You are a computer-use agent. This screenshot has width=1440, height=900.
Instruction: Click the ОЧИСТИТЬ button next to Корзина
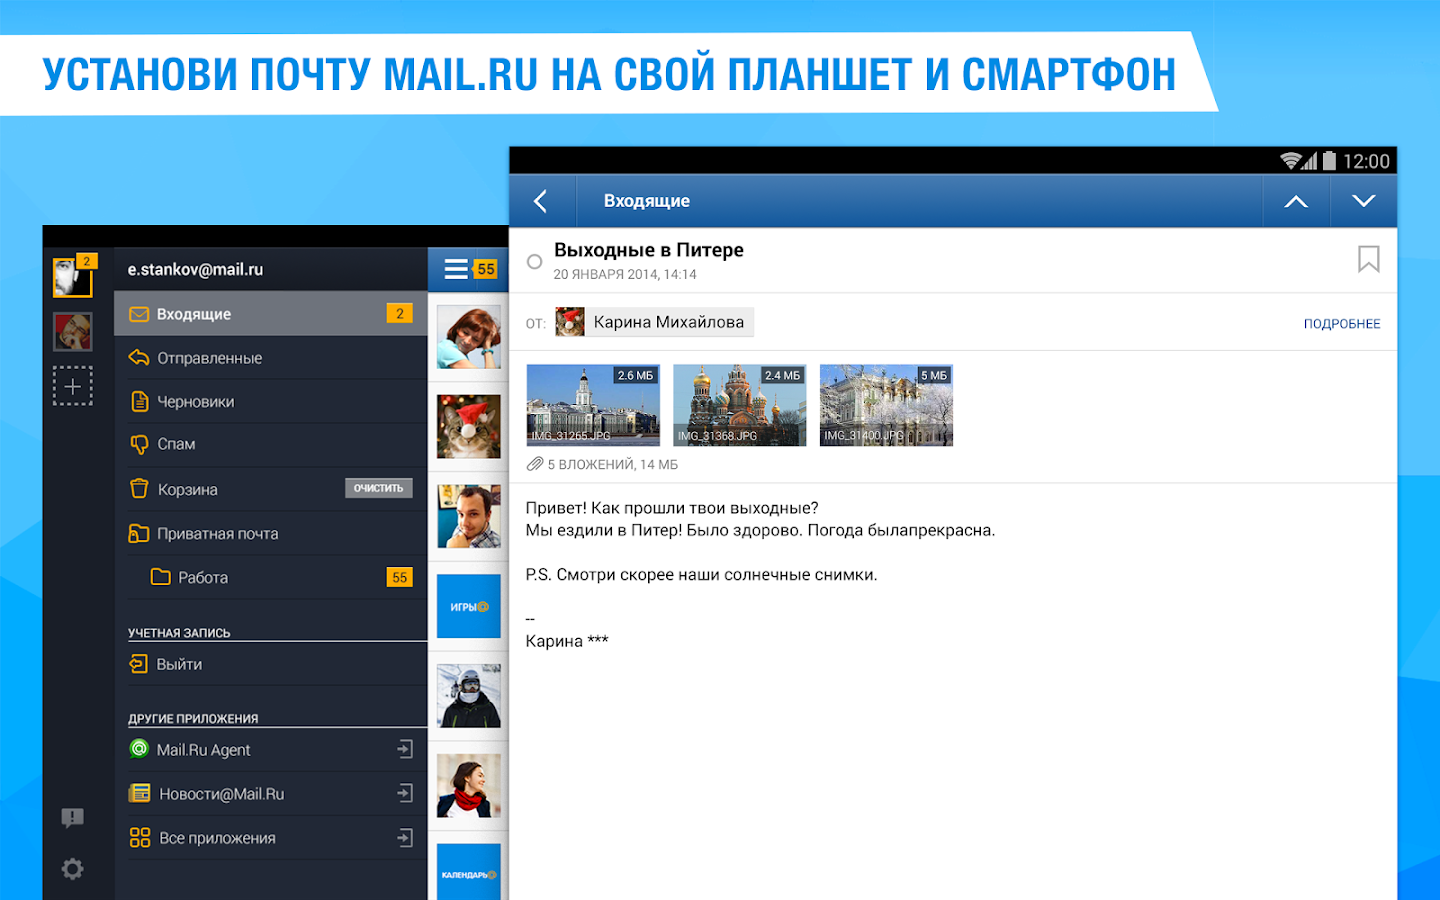tap(379, 488)
